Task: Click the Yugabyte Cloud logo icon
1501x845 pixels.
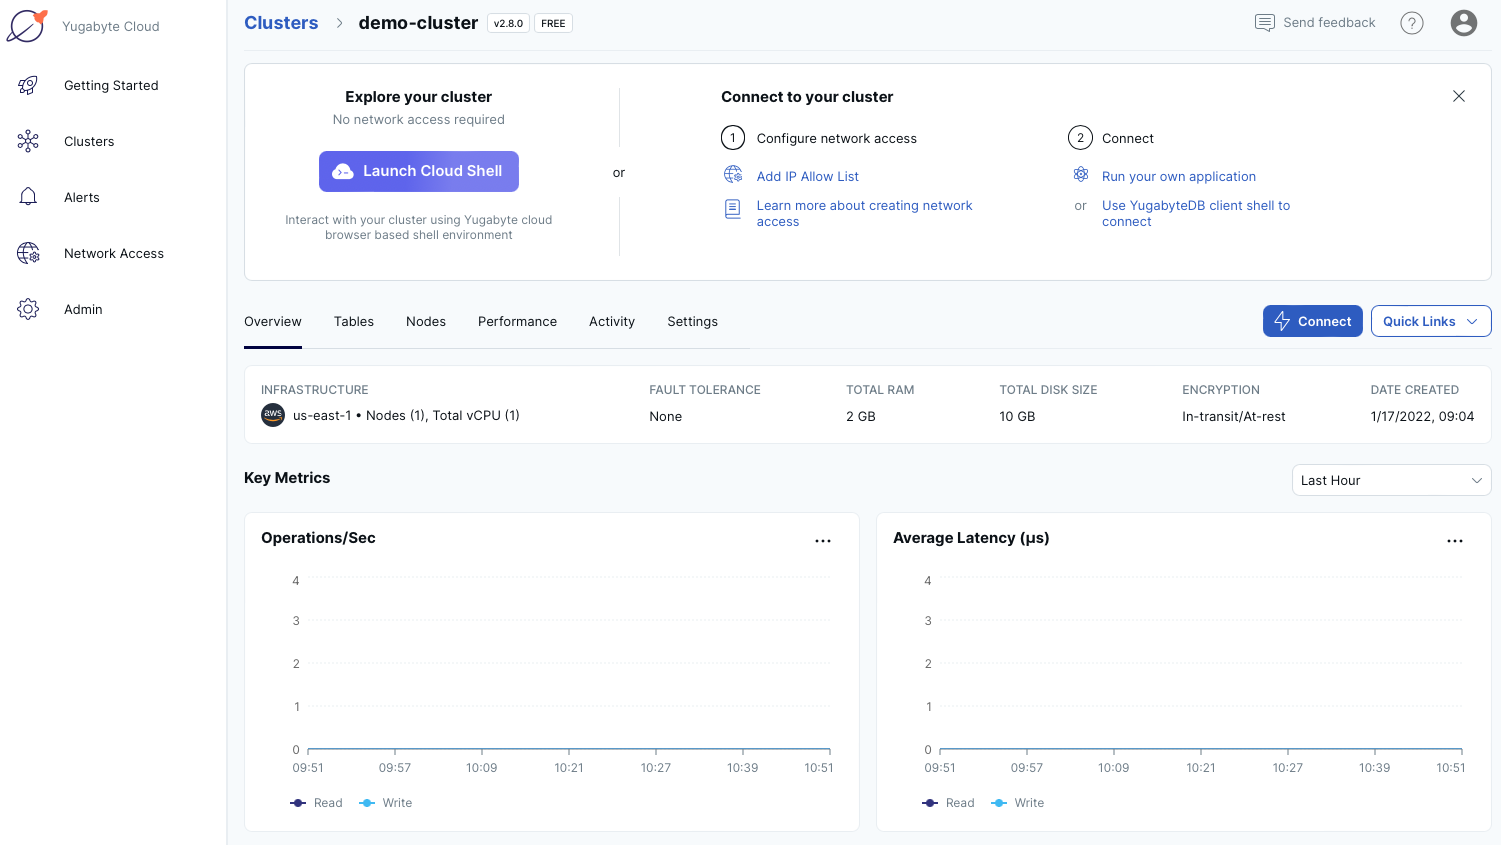Action: (x=27, y=26)
